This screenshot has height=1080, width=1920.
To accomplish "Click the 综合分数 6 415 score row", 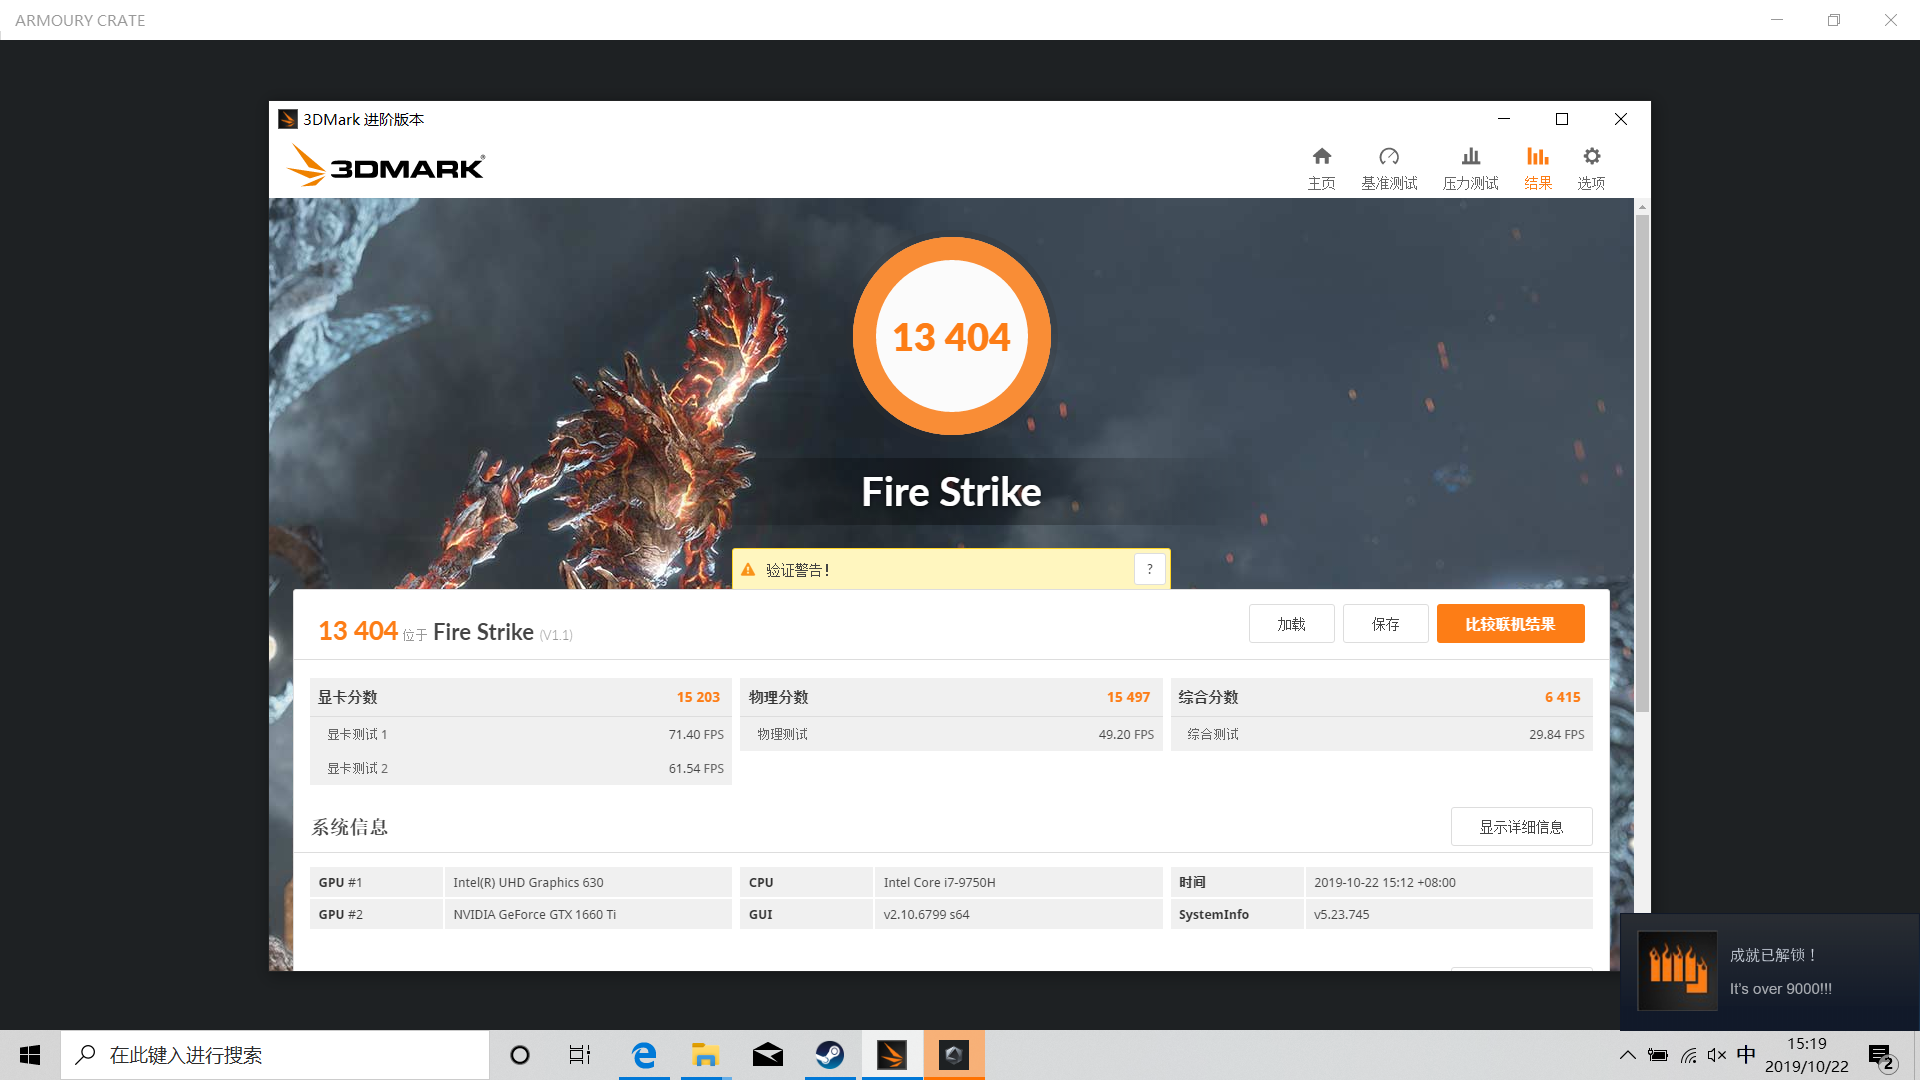I will coord(1381,697).
